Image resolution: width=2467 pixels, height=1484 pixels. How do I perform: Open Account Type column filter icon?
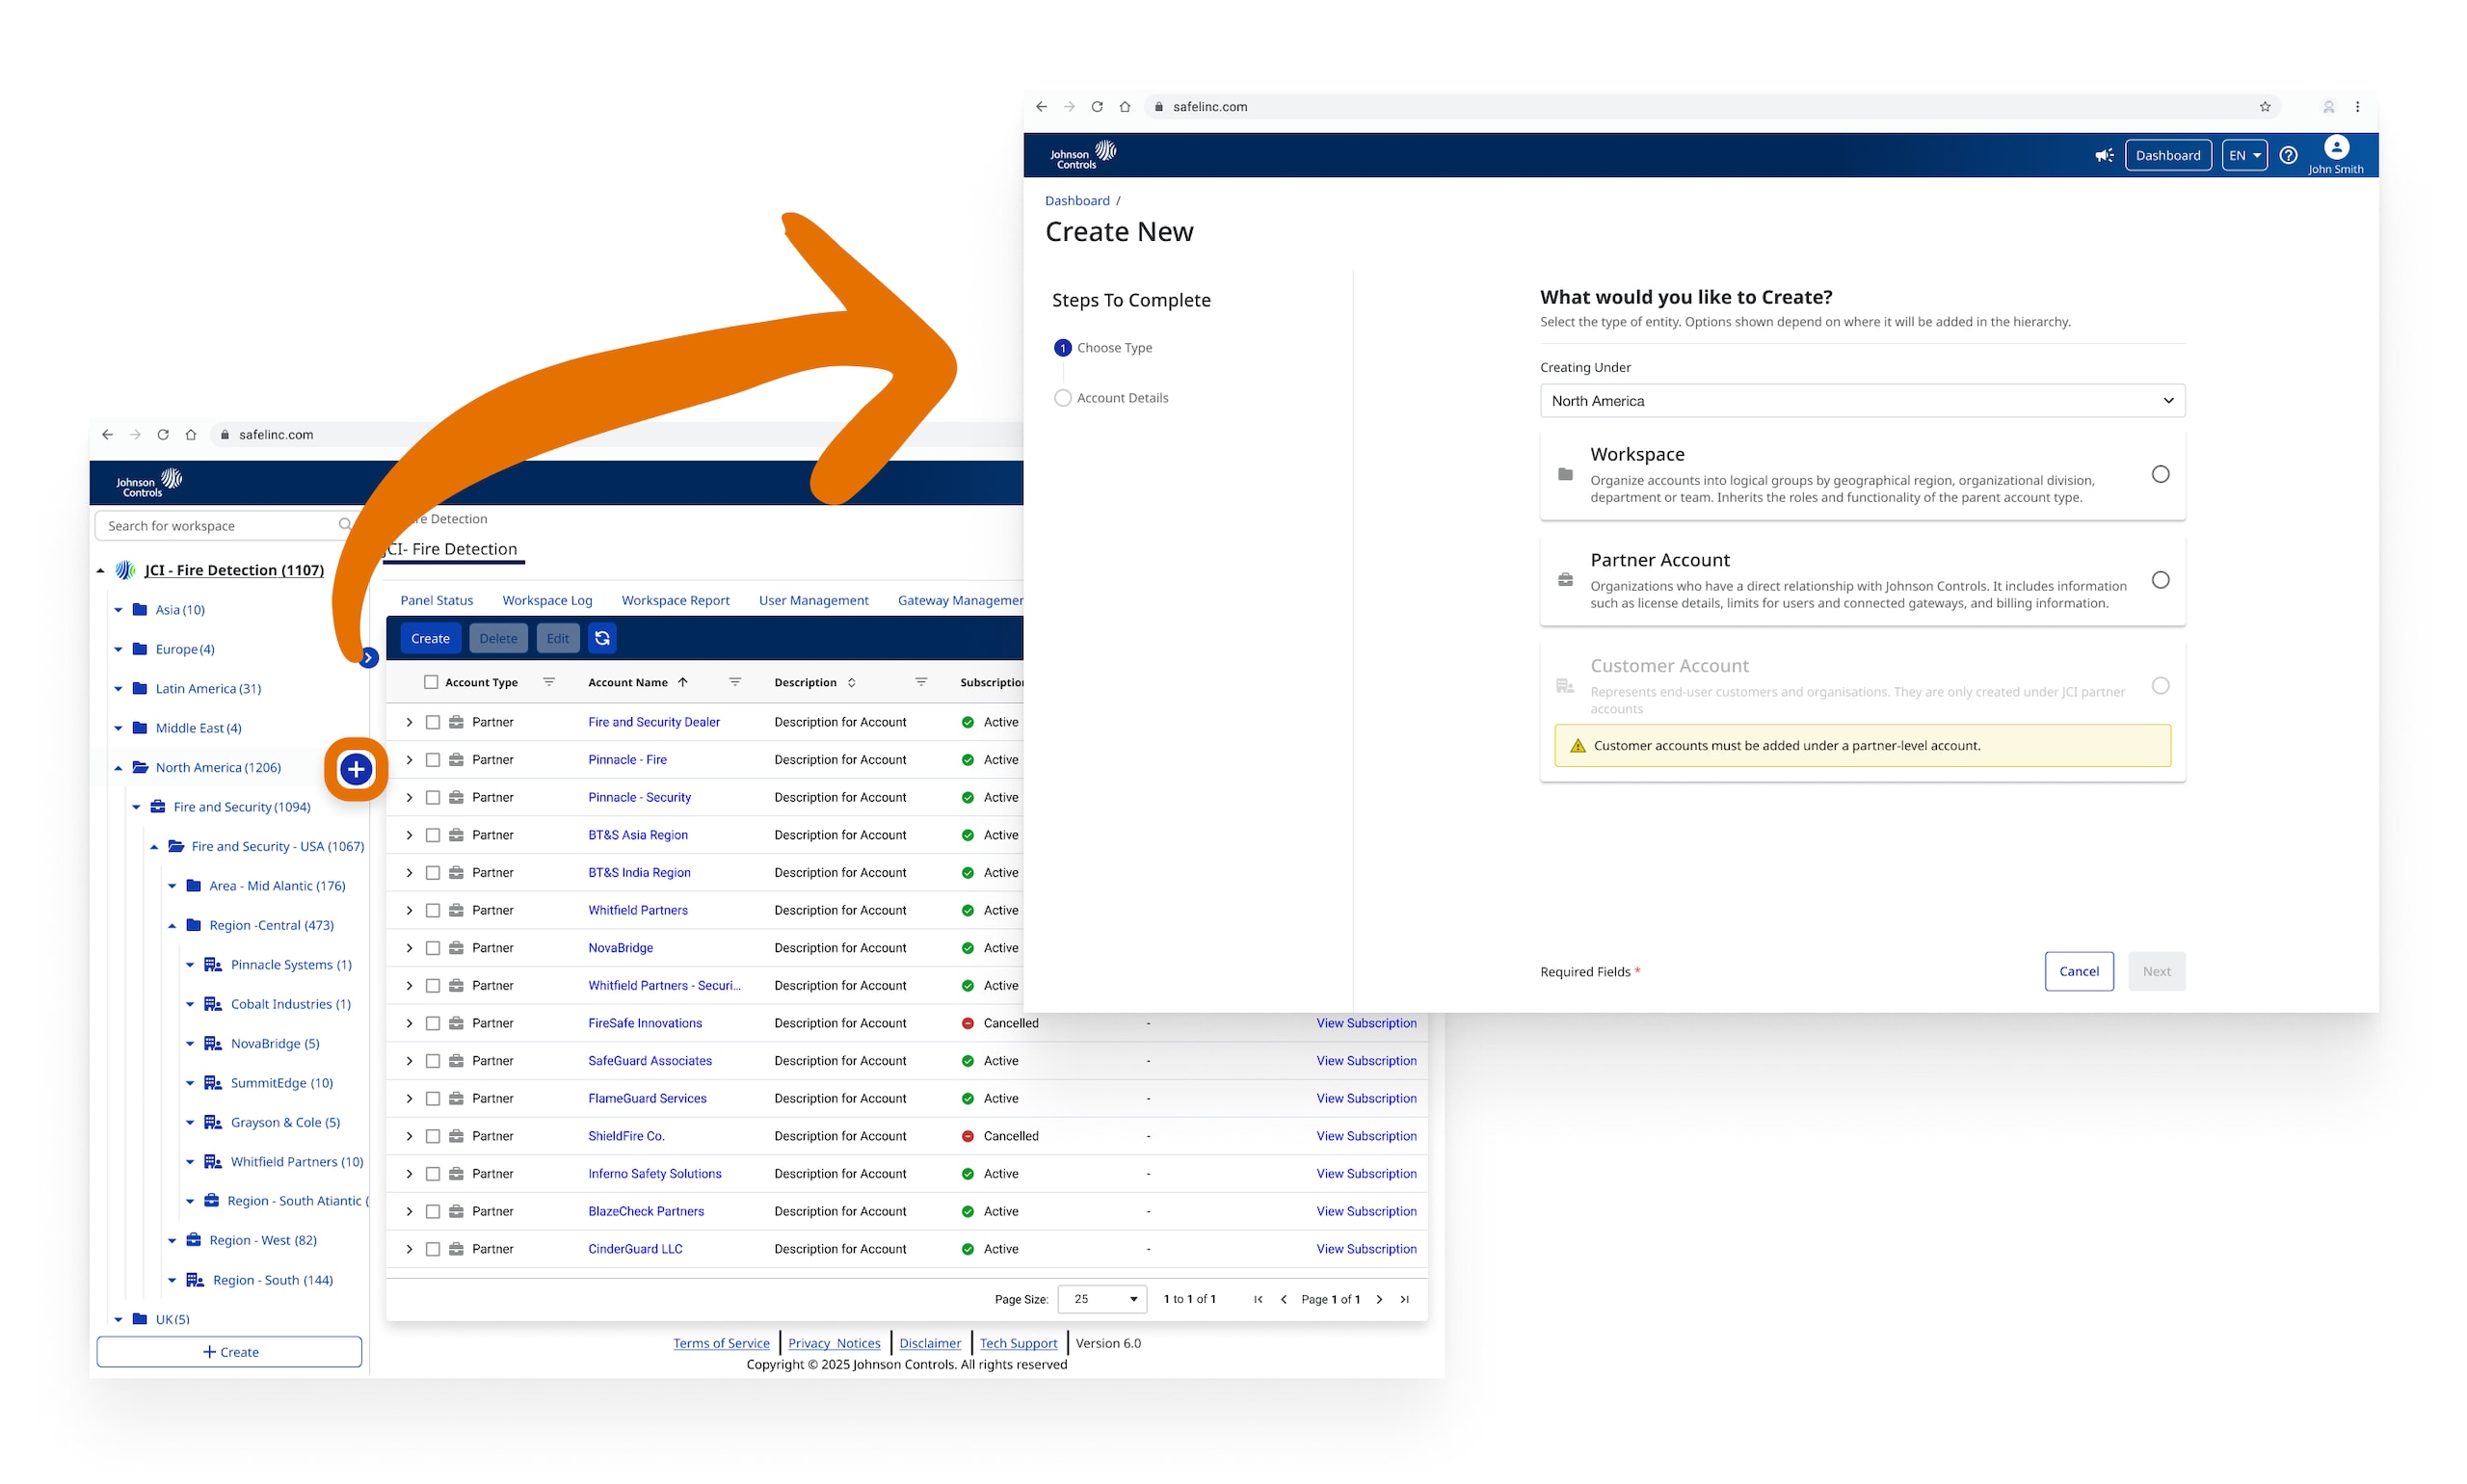click(549, 682)
